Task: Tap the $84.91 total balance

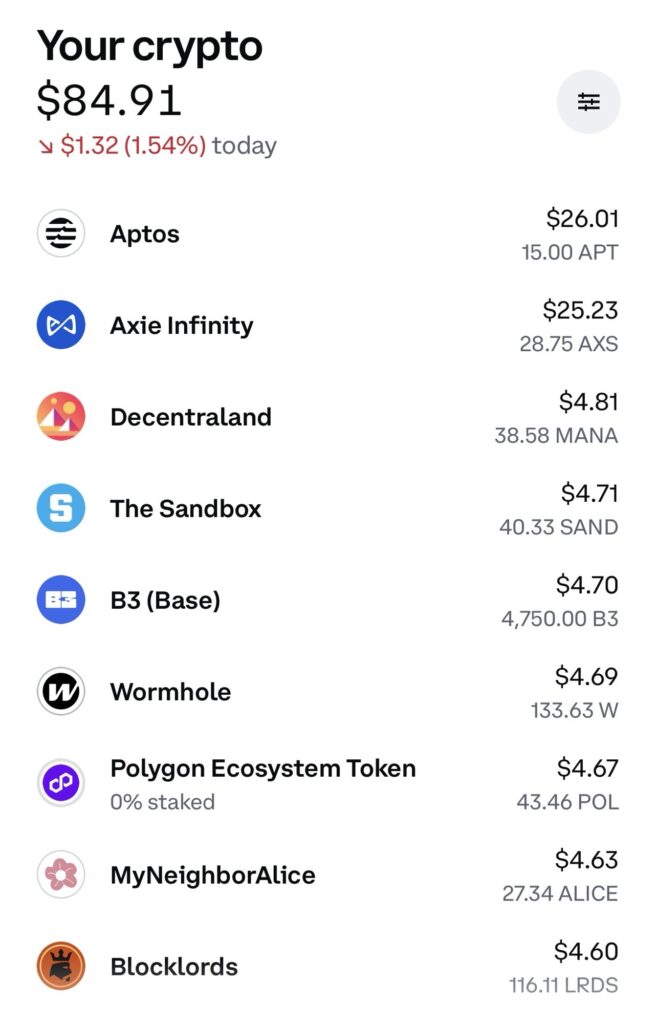Action: click(109, 100)
